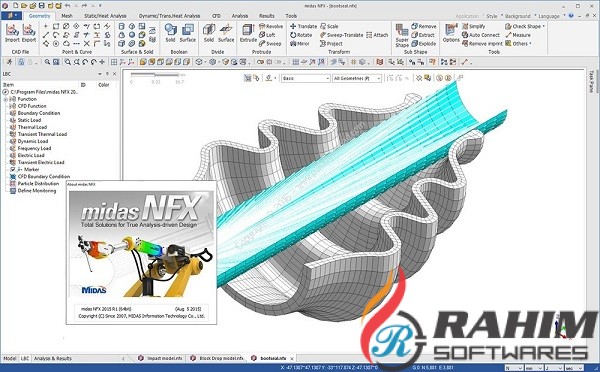This screenshot has height=372, width=600.
Task: Click the Mirror transform tool
Action: (x=300, y=44)
